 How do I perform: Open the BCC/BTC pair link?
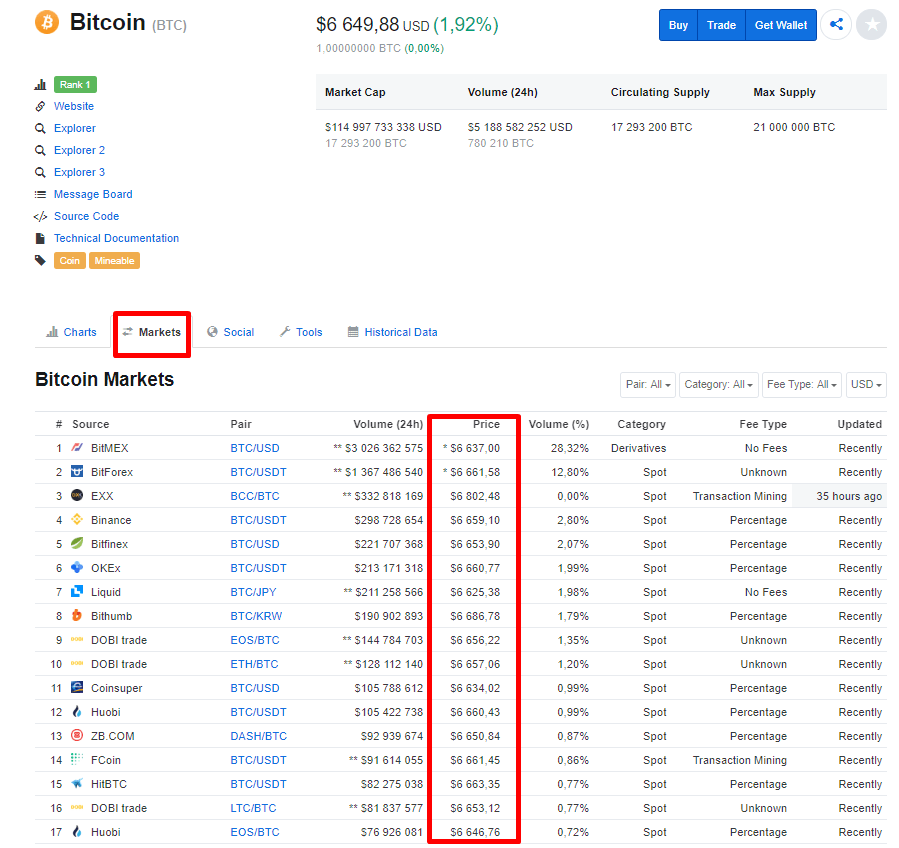coord(255,496)
